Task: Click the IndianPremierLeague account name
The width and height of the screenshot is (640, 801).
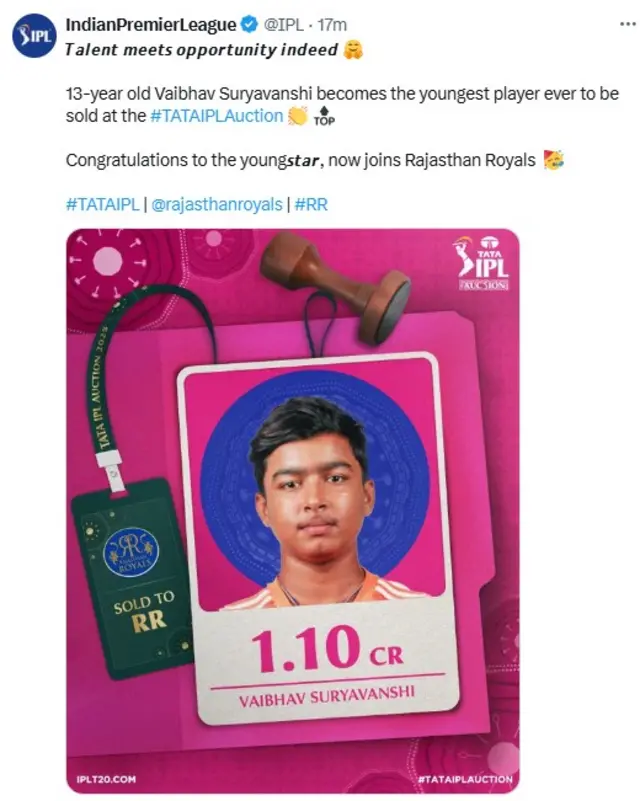Action: click(151, 25)
